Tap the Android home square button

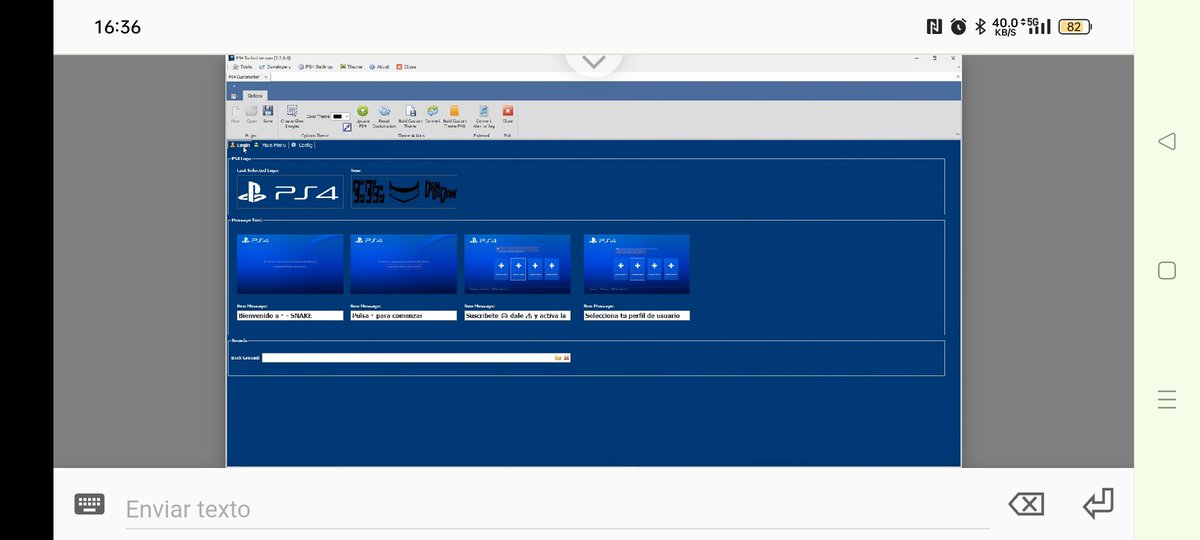[1166, 270]
